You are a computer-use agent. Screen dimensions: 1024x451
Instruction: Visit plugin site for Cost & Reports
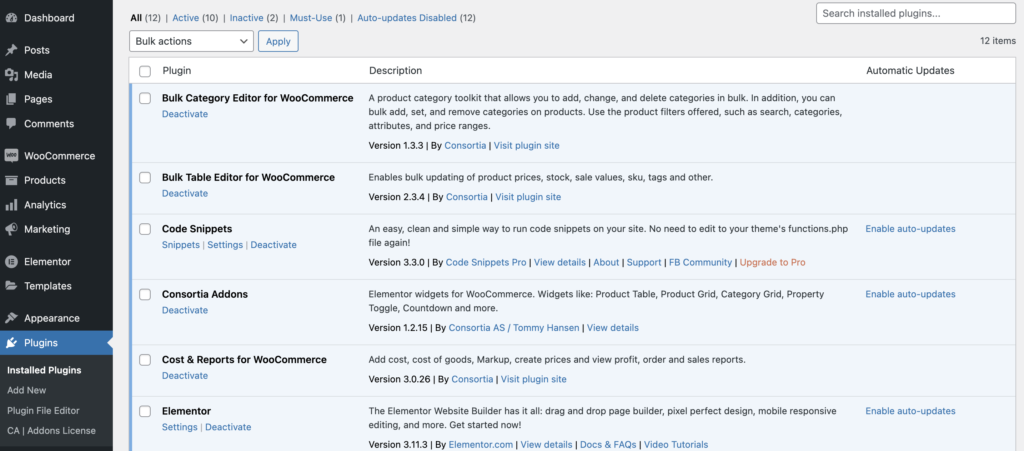[534, 379]
